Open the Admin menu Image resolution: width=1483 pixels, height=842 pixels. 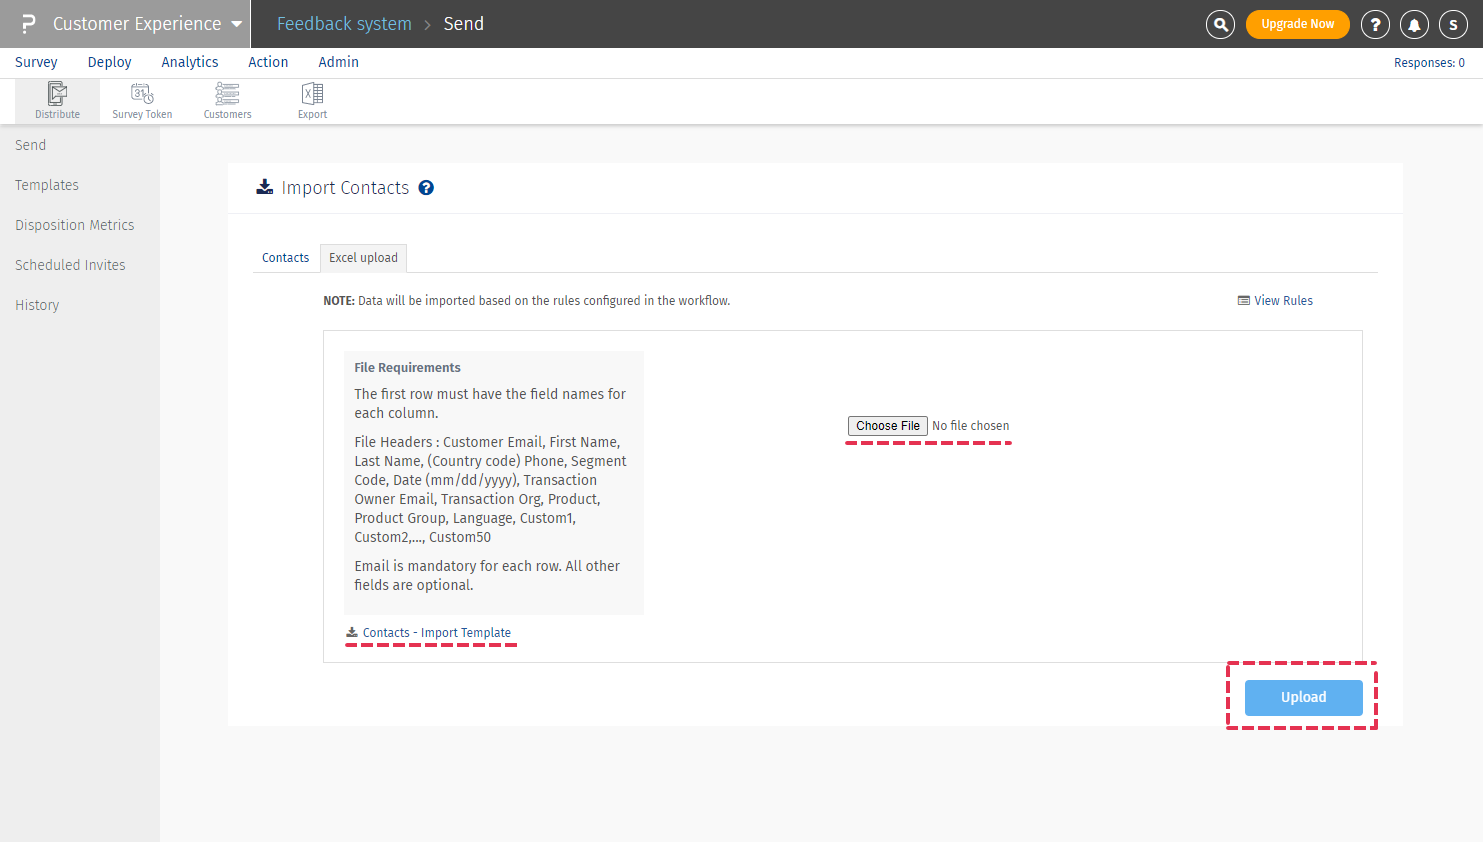click(x=339, y=62)
